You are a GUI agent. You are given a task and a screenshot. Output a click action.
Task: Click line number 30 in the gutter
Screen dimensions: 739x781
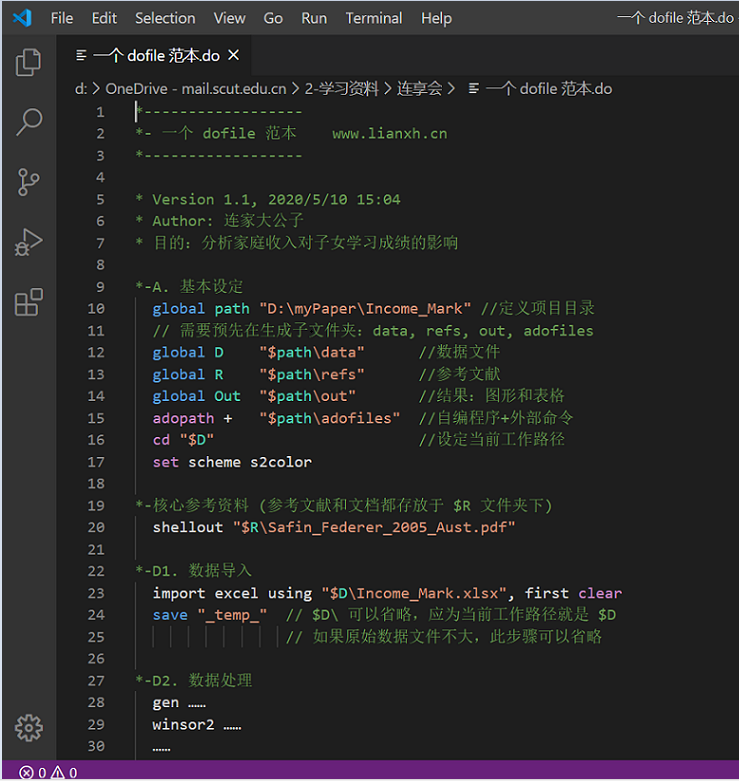[96, 746]
